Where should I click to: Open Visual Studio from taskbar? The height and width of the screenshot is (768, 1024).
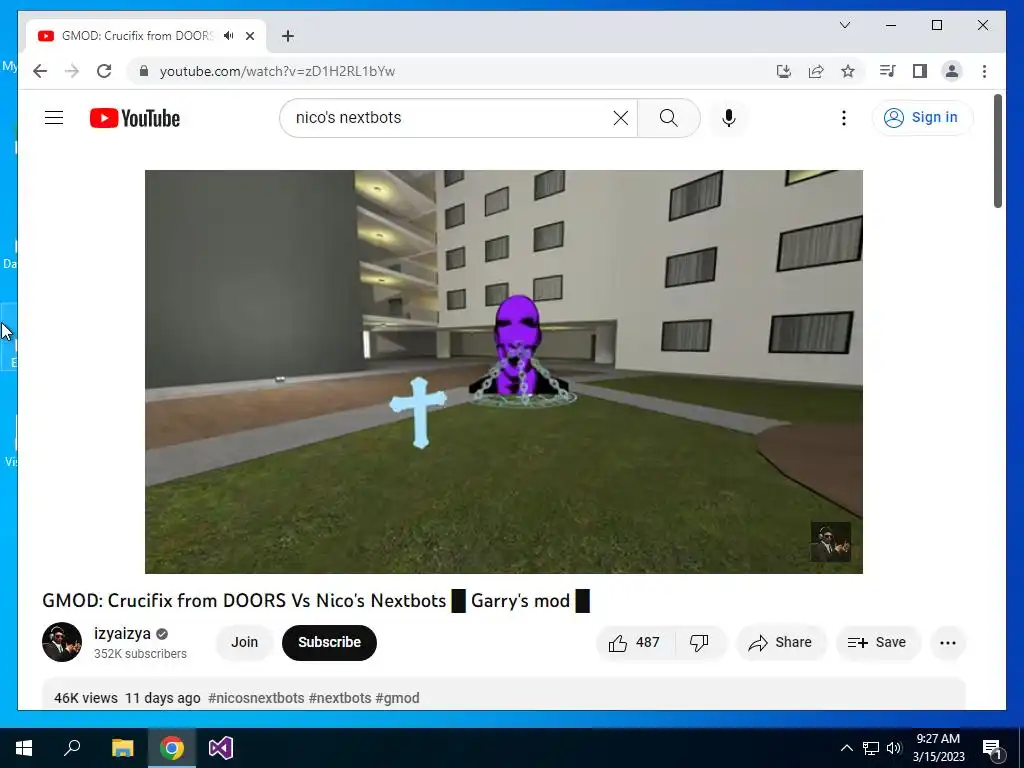click(221, 748)
